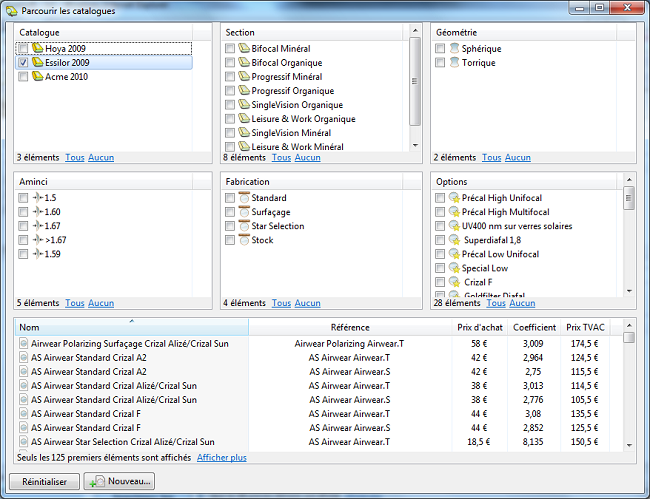Sort results by Coefficient column header

click(534, 327)
